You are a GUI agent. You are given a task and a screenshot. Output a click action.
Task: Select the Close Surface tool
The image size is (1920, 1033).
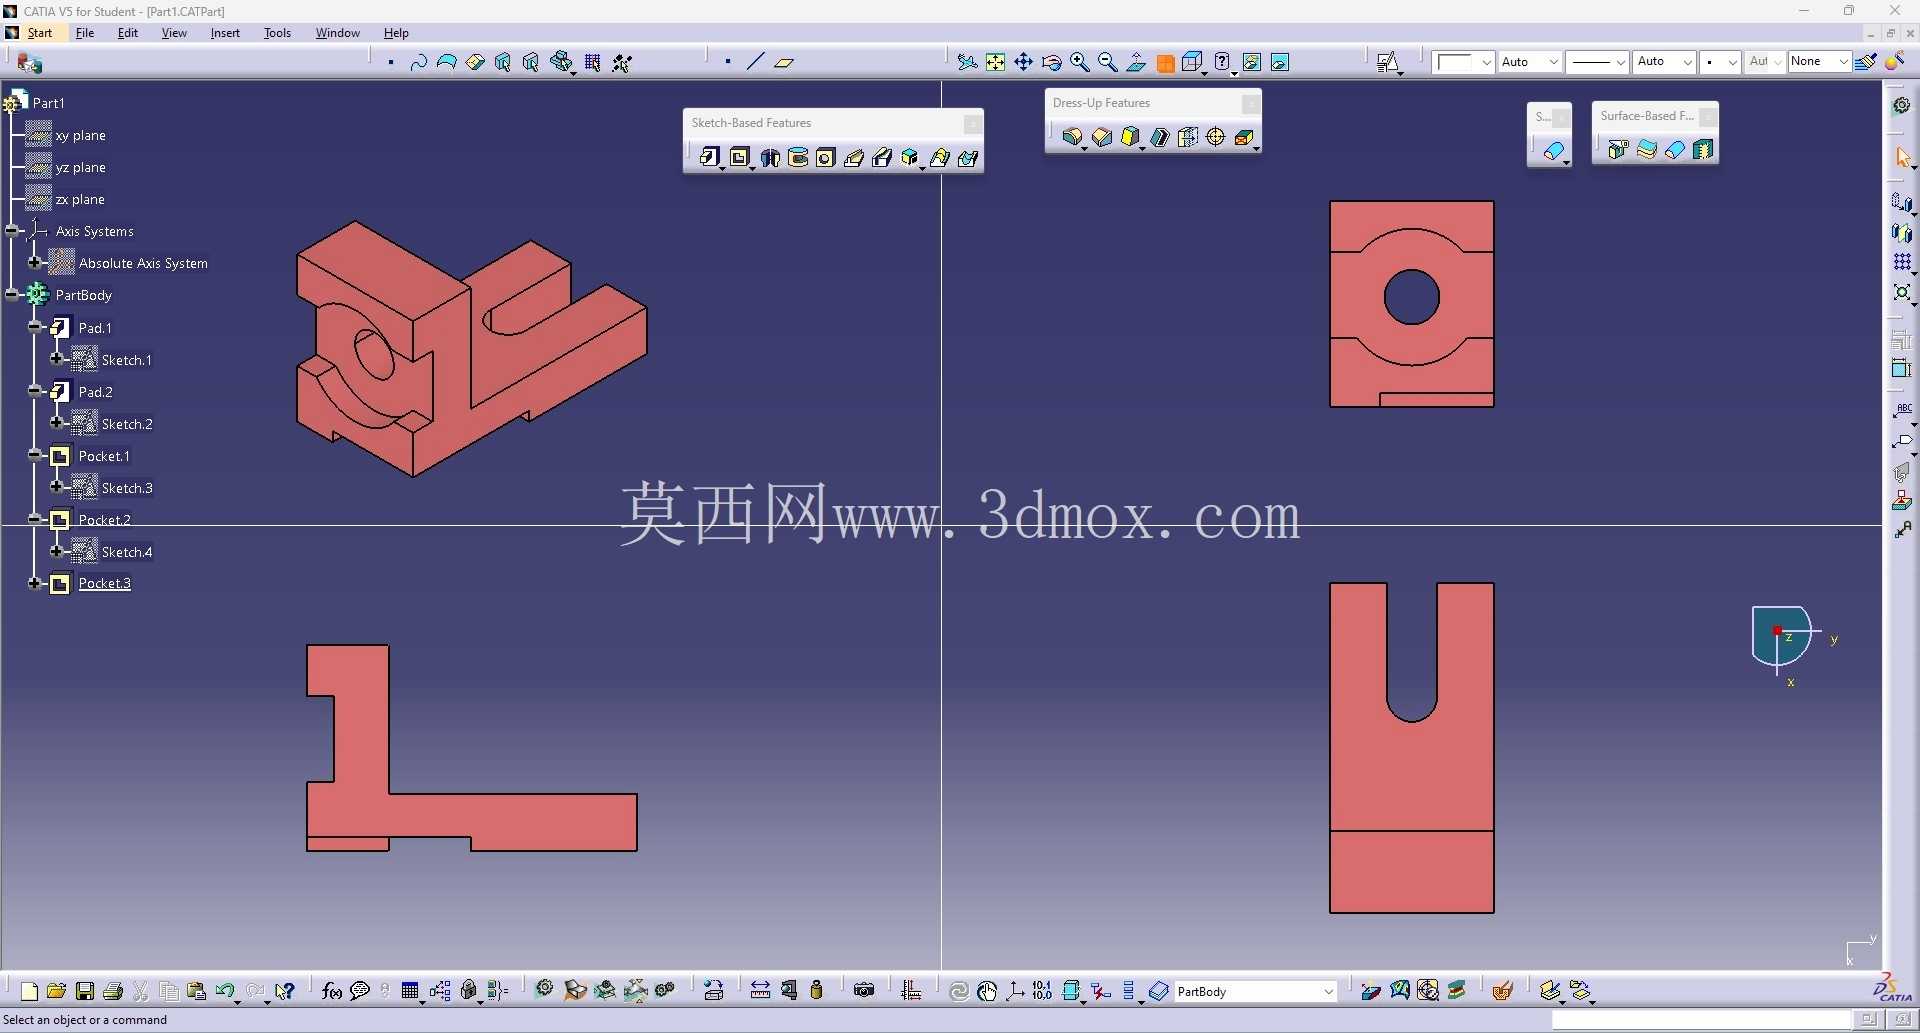[x=1674, y=150]
